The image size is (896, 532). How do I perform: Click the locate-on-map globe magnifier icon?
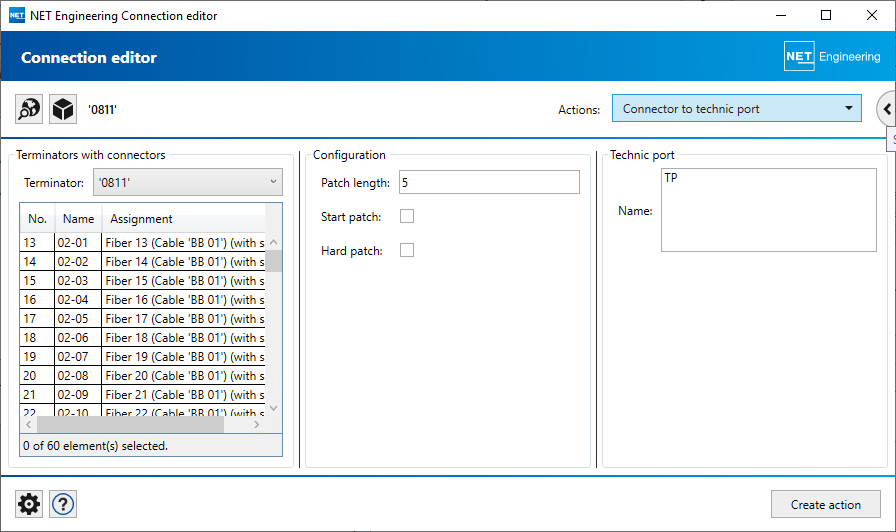point(29,109)
